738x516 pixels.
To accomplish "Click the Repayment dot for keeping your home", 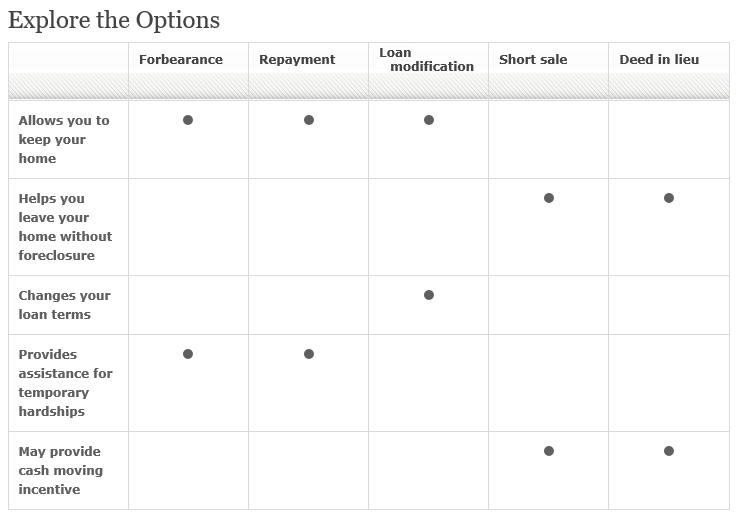I will [x=309, y=120].
